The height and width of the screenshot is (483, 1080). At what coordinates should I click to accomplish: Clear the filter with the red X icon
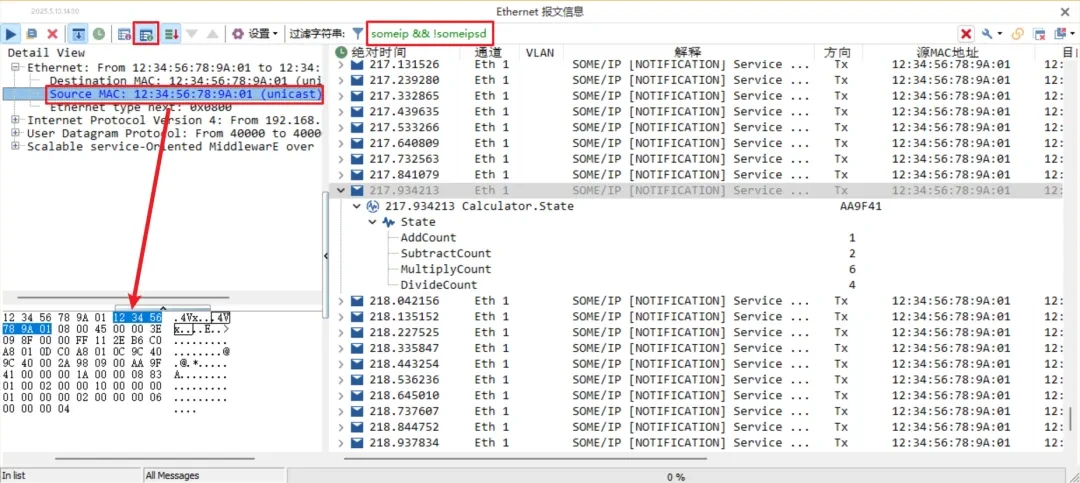966,33
